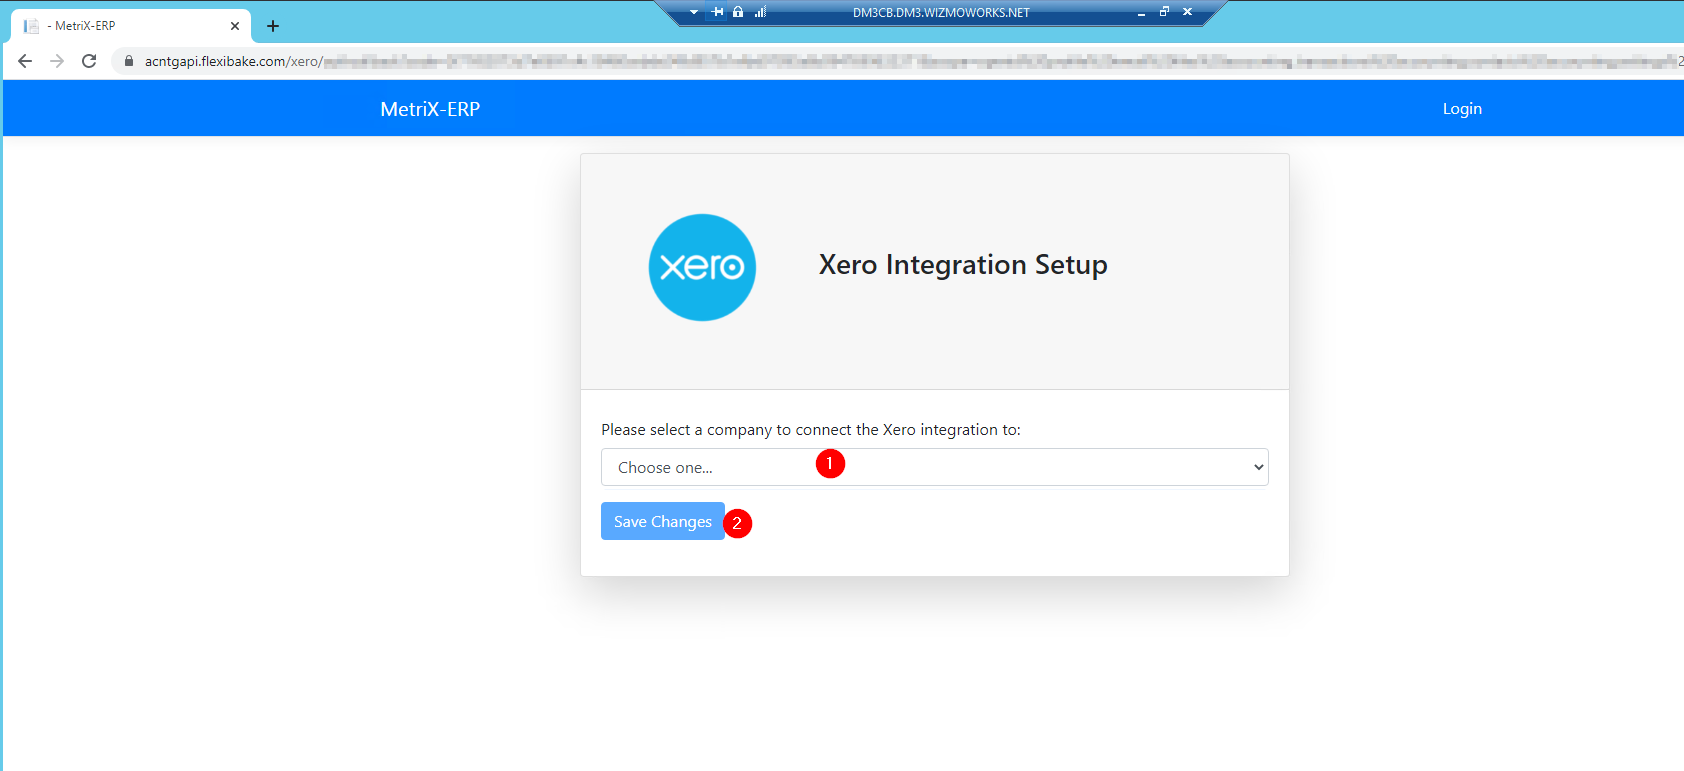
Task: Close the MetriX-ERP browser tab
Action: 235,26
